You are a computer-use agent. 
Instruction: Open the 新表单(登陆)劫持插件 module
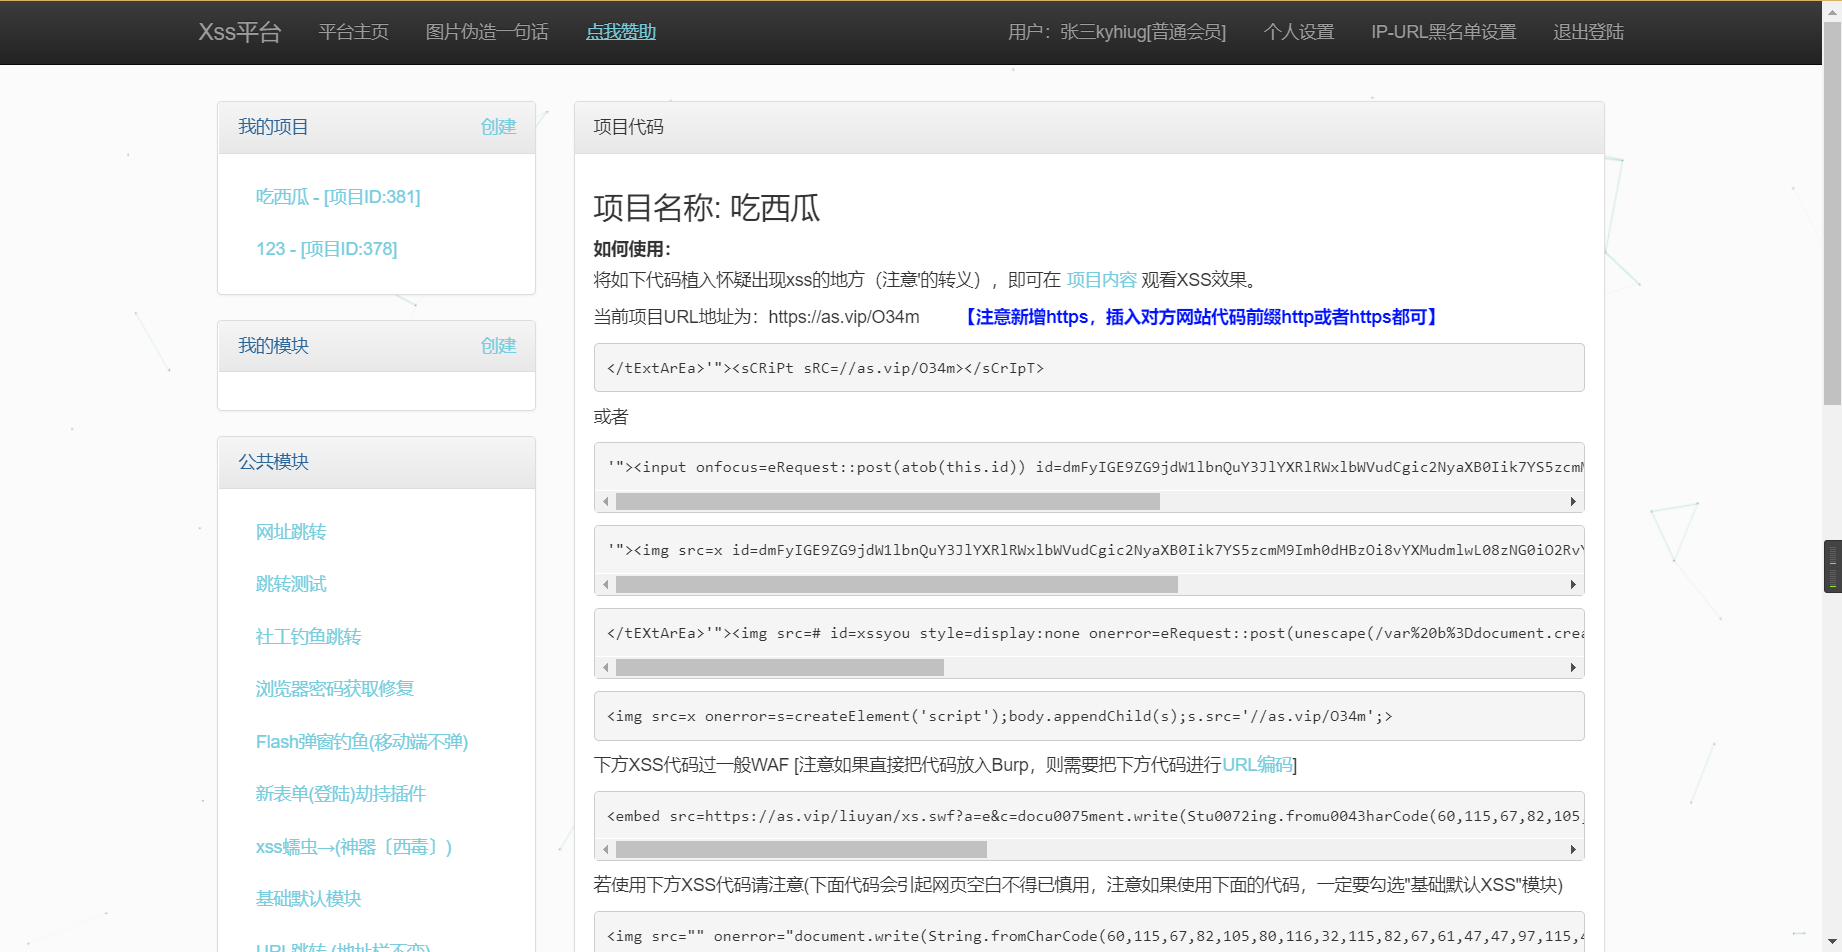(x=341, y=794)
